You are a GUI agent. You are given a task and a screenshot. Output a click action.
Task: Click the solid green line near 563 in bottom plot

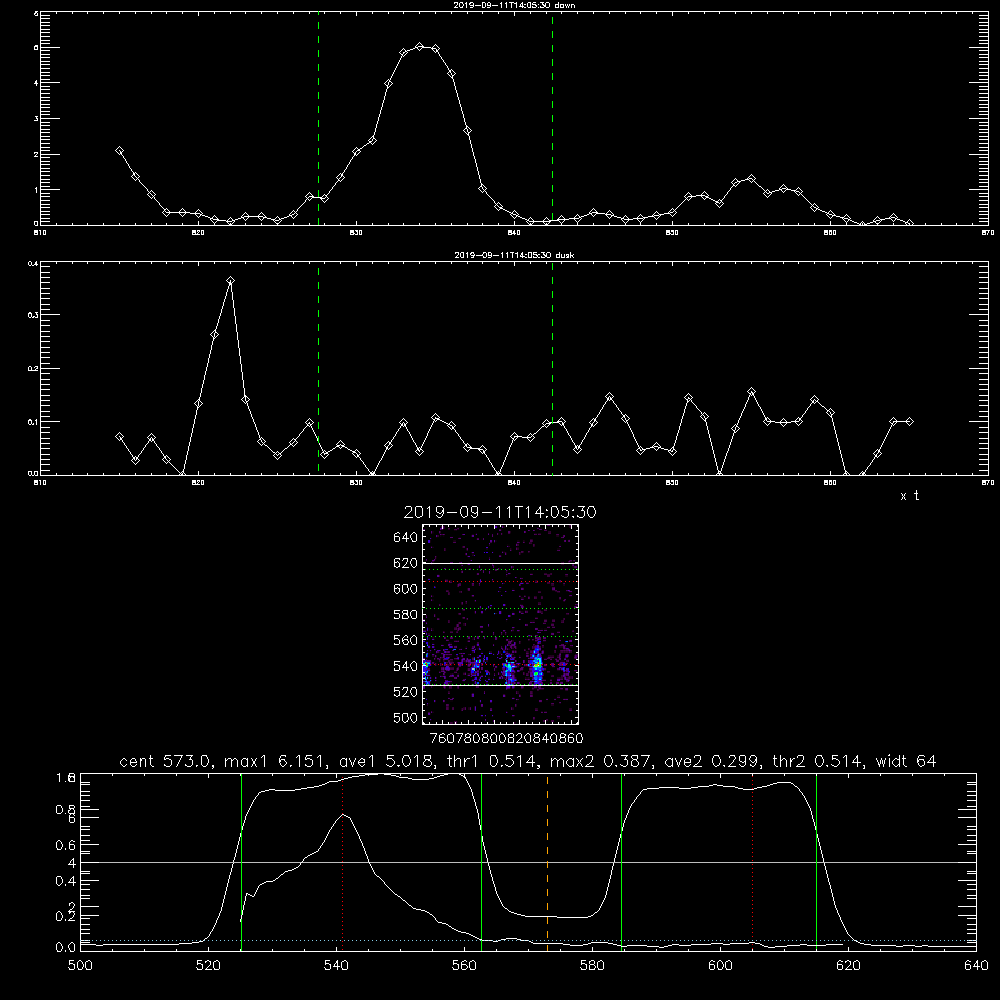pyautogui.click(x=482, y=861)
